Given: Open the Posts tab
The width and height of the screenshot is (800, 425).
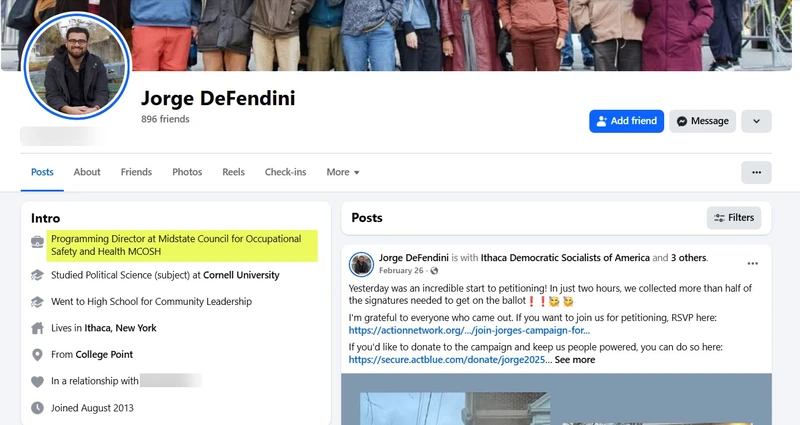Looking at the screenshot, I should tap(42, 172).
